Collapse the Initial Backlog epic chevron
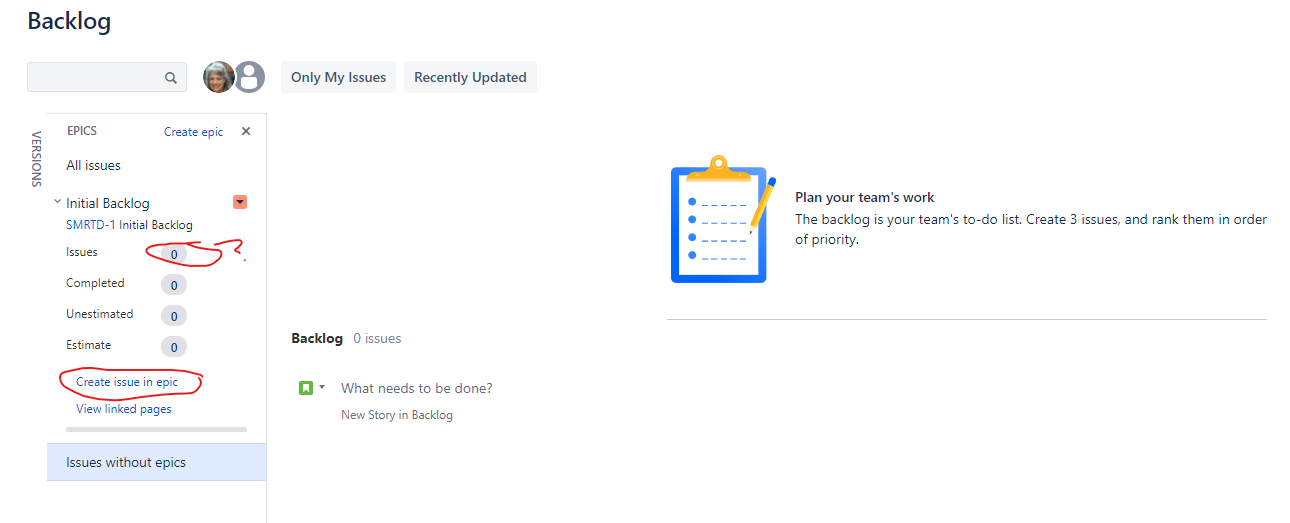 57,202
